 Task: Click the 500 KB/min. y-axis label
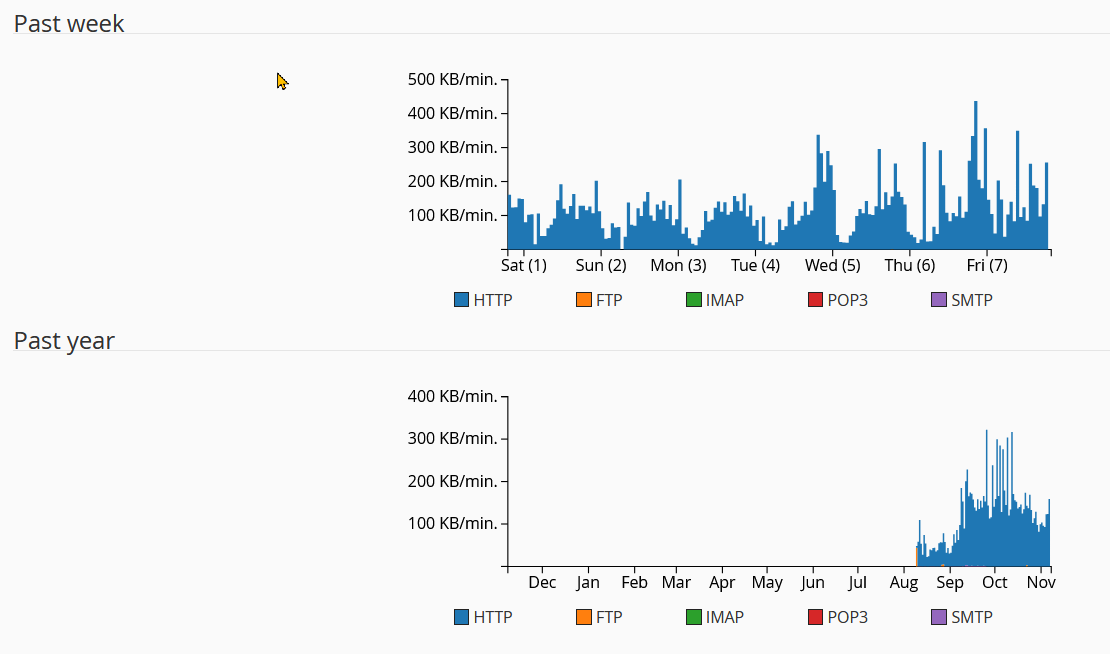[452, 80]
